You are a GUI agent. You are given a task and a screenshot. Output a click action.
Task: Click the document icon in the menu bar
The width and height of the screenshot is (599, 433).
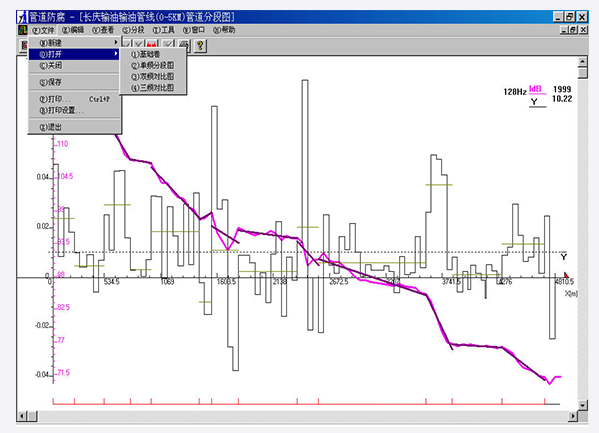(23, 30)
